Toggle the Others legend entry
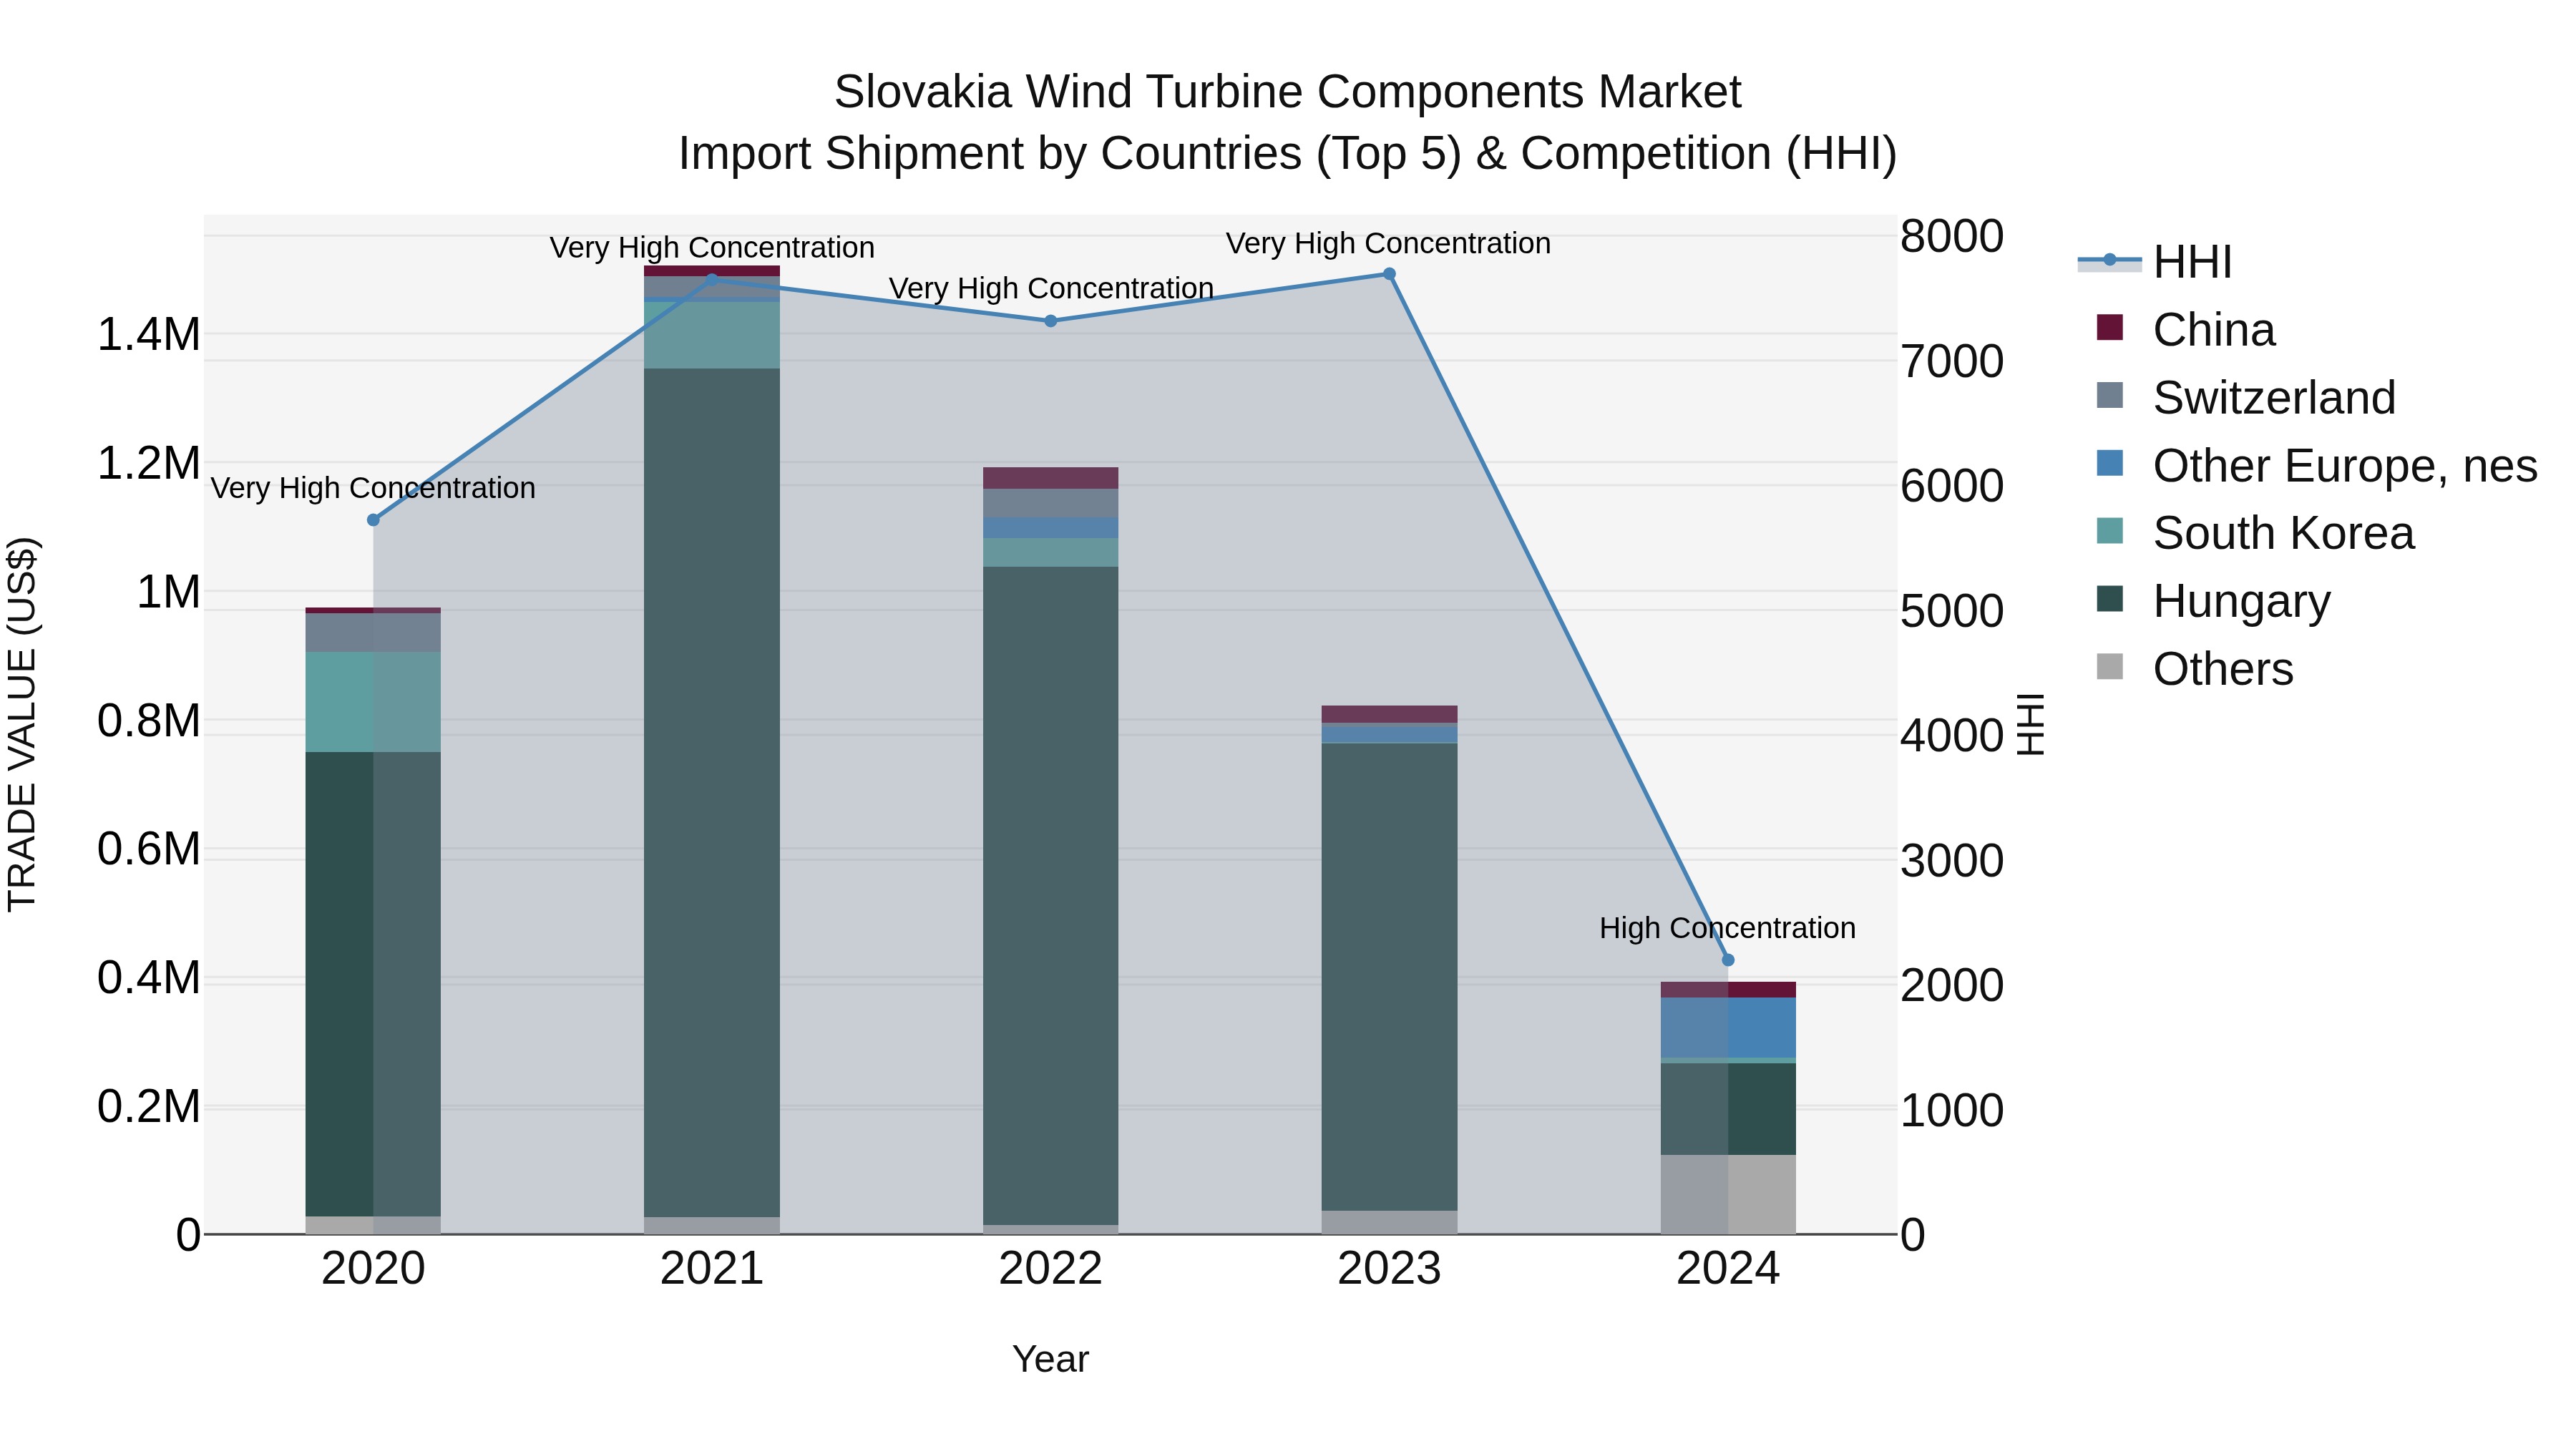Viewport: 2576px width, 1449px height. point(2194,669)
